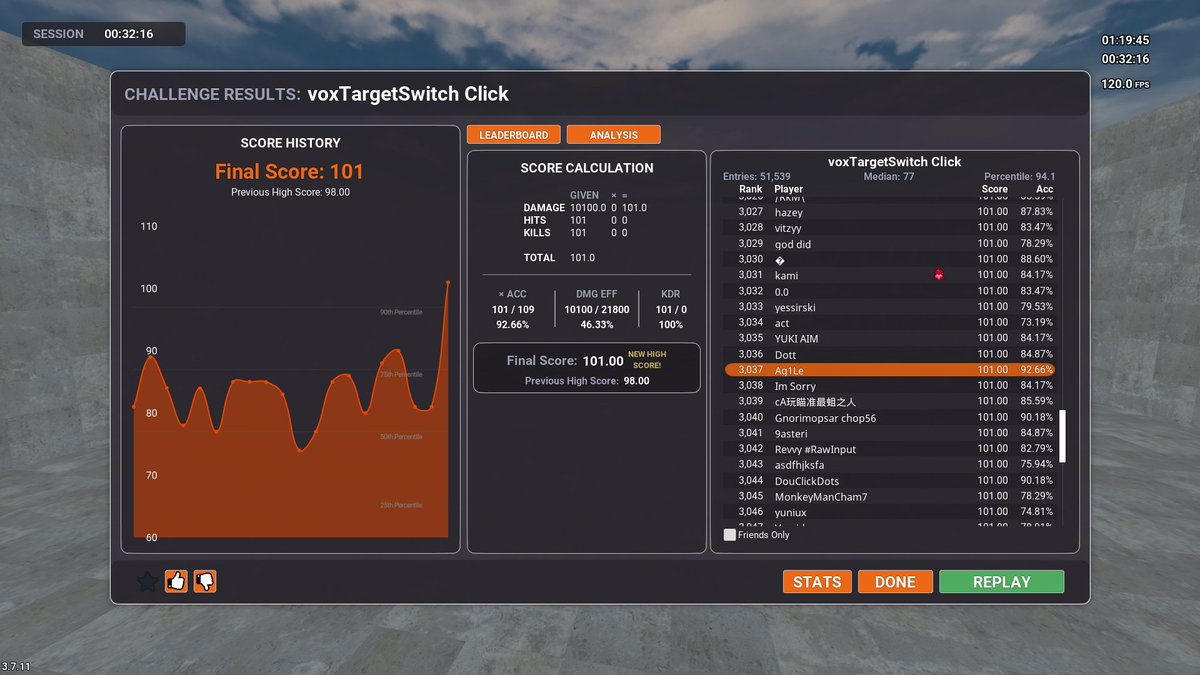Click the challenge title 'voxTargetSwitch Click' in the header
Viewport: 1200px width, 675px height.
tap(408, 94)
